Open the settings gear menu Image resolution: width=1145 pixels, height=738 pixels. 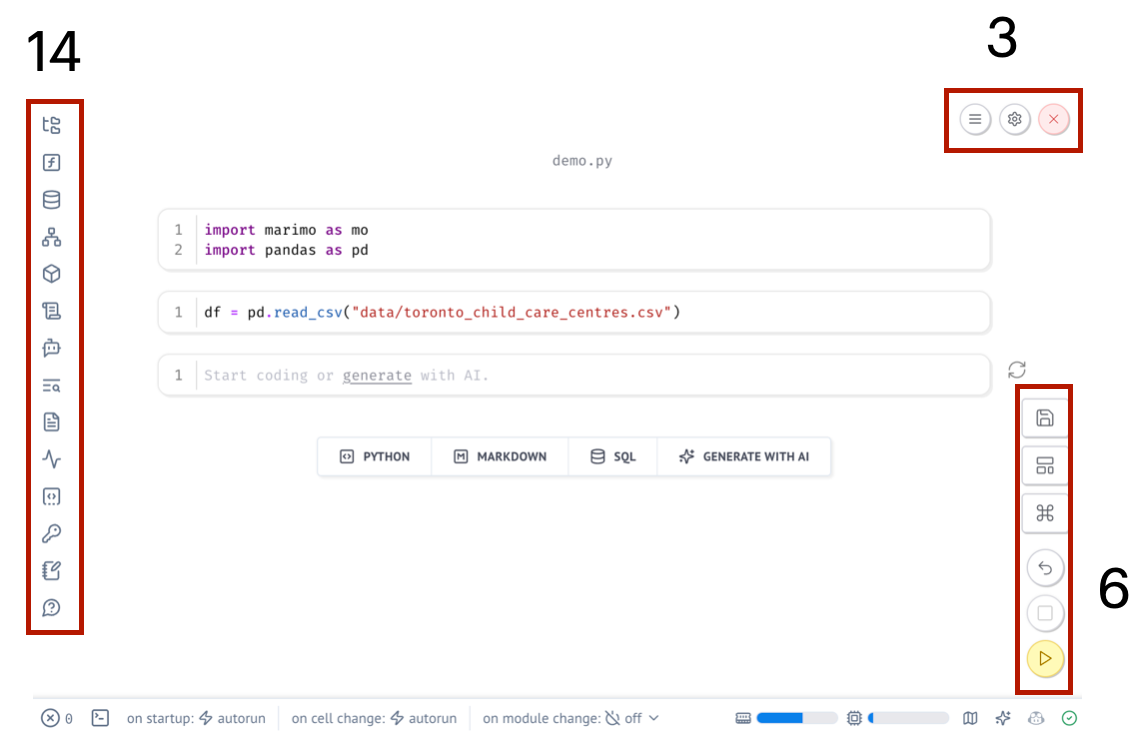pos(1014,119)
